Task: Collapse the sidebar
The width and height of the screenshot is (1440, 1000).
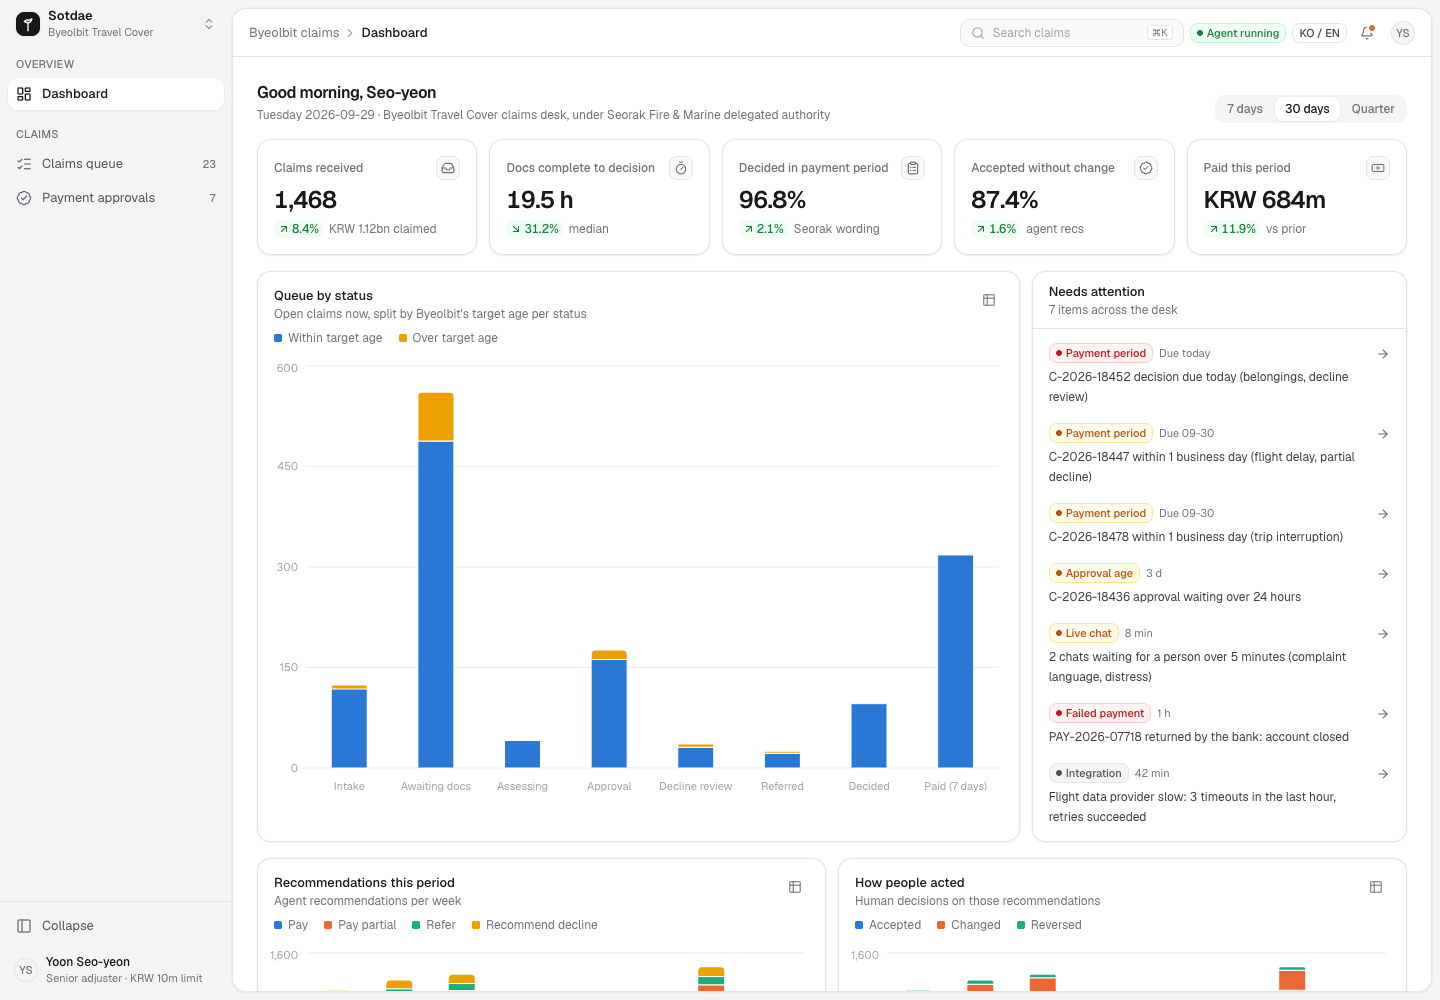Action: pos(116,926)
